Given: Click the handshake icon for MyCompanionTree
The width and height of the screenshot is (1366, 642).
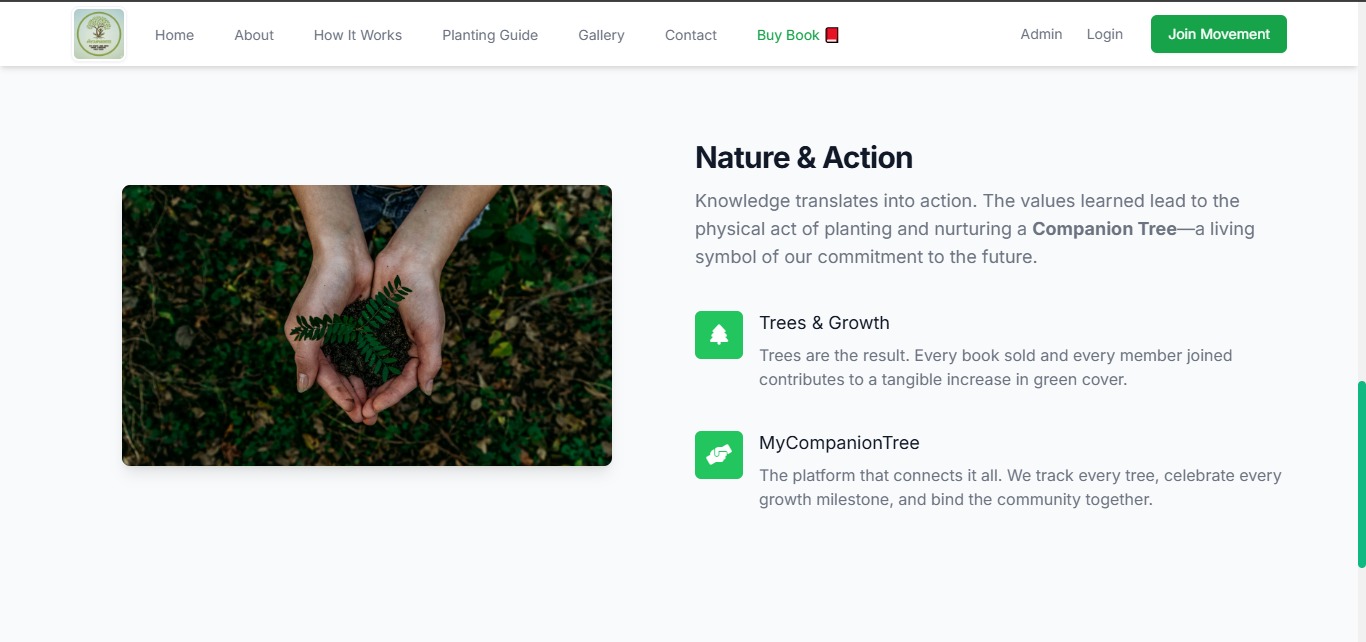Looking at the screenshot, I should point(719,455).
